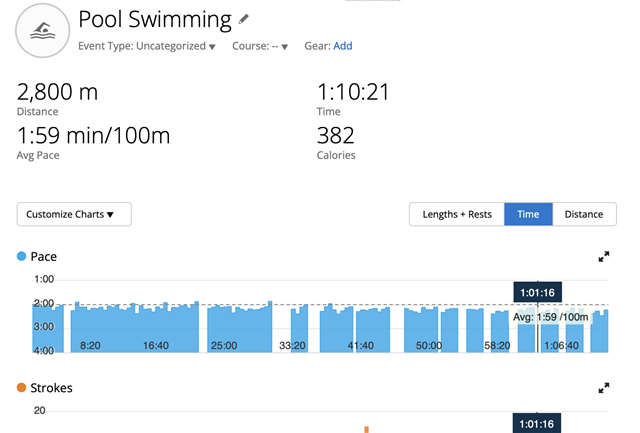Click the blue Pace legend dot
The height and width of the screenshot is (433, 640).
(x=22, y=257)
